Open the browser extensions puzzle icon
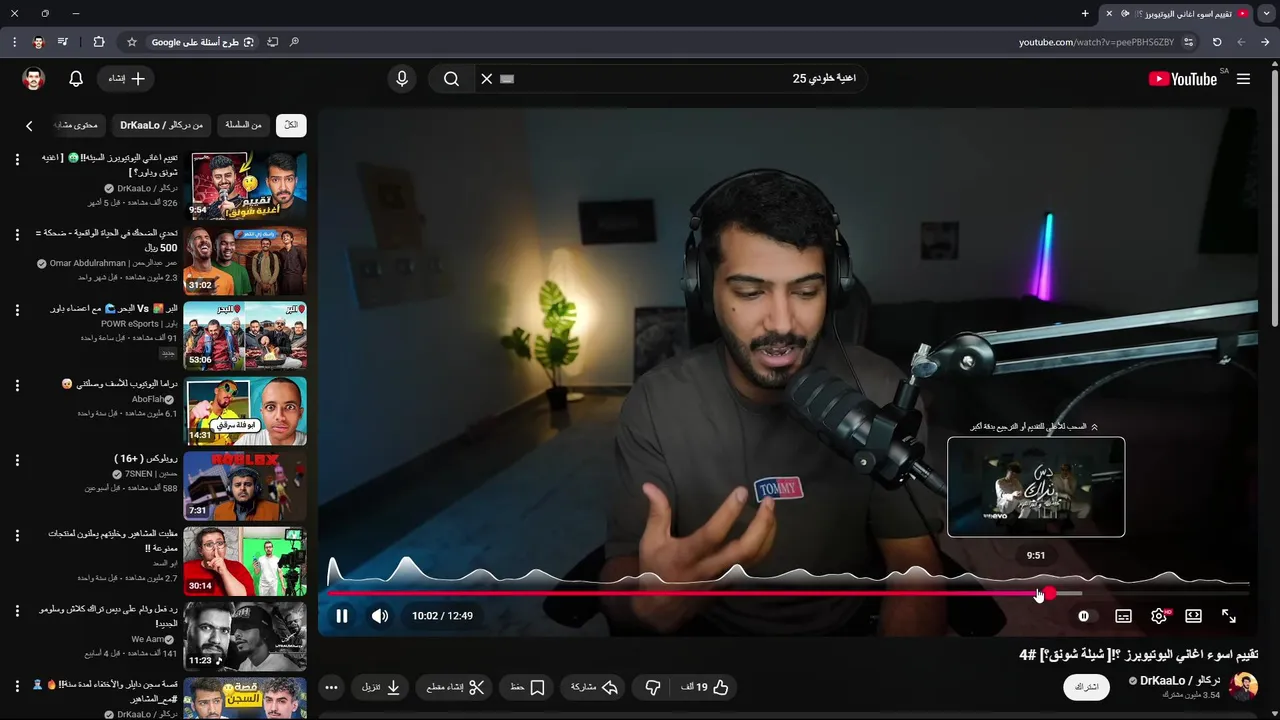Viewport: 1280px width, 720px height. click(x=98, y=42)
